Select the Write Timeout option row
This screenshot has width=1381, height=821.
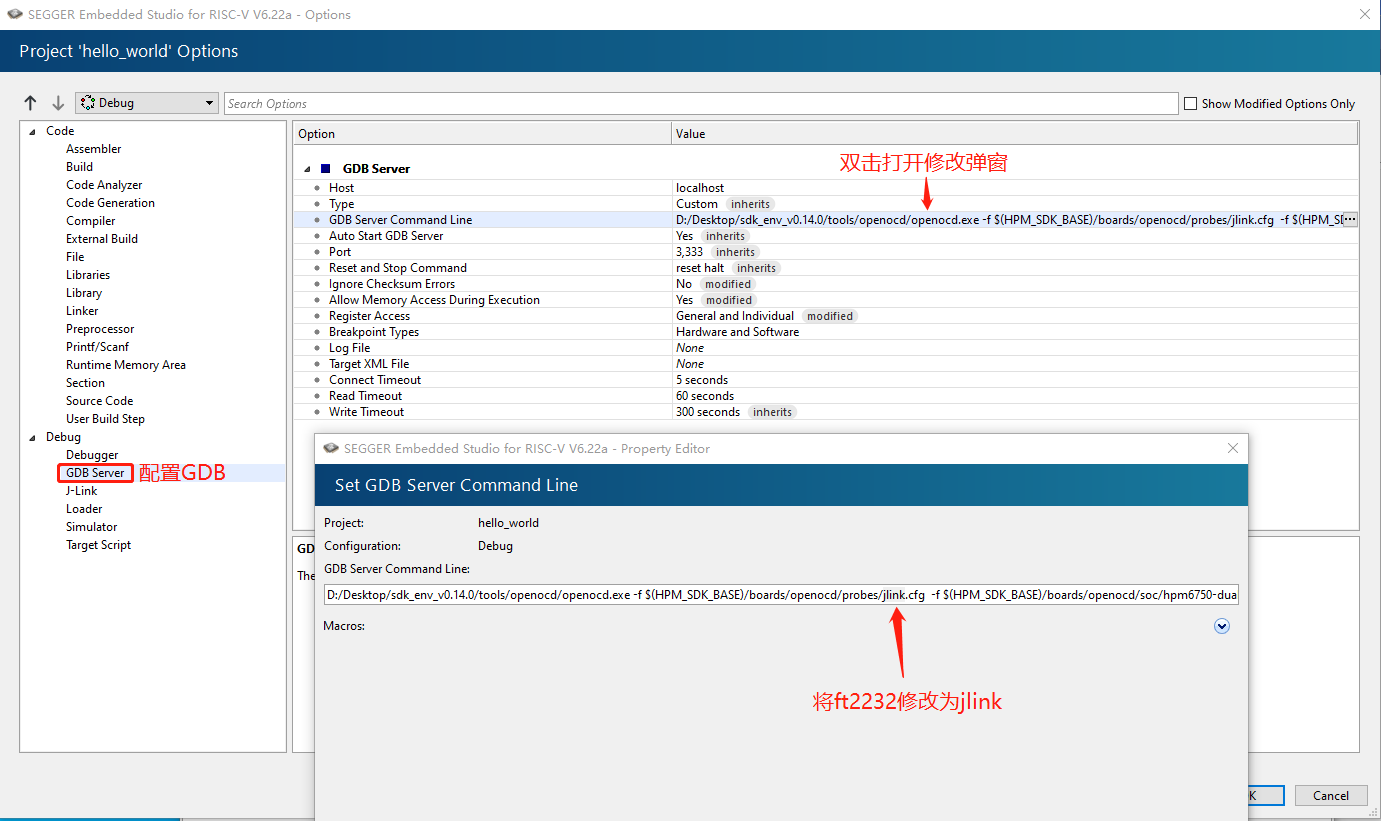click(826, 412)
